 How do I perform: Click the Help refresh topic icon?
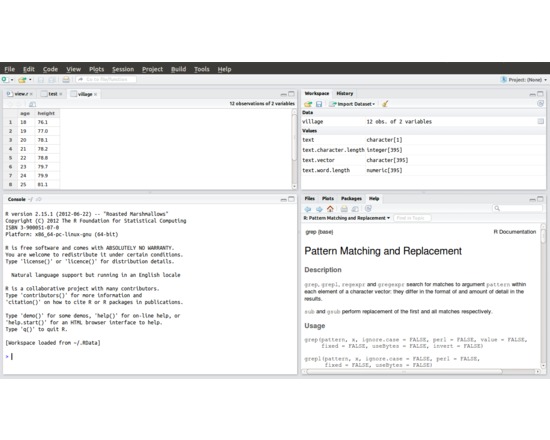[368, 209]
